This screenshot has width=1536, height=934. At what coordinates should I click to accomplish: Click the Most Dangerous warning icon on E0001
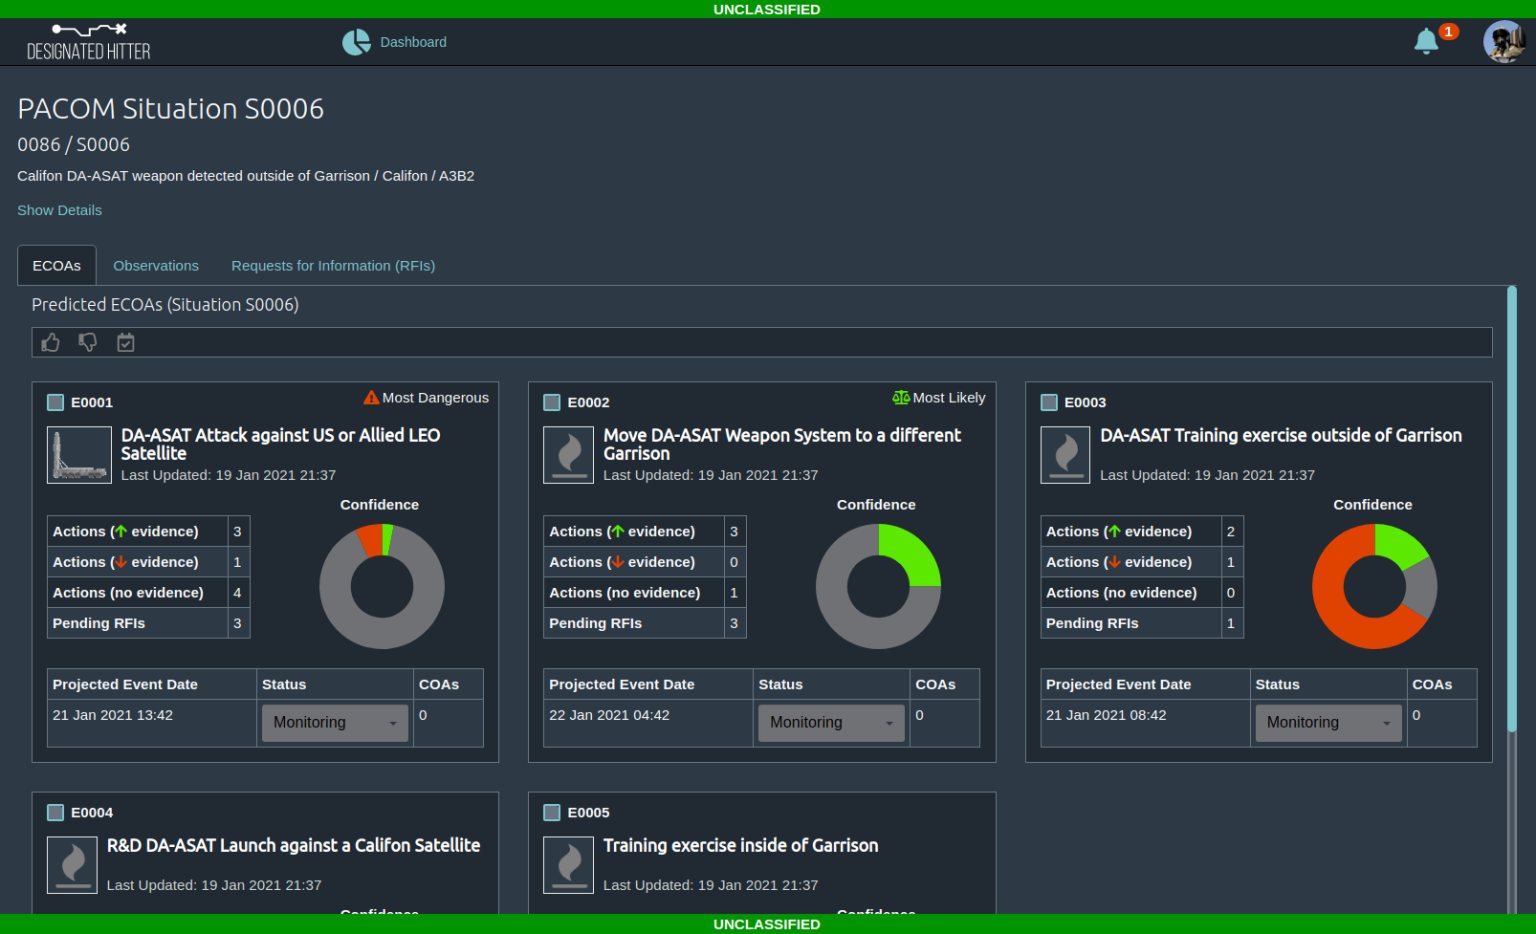coord(371,397)
